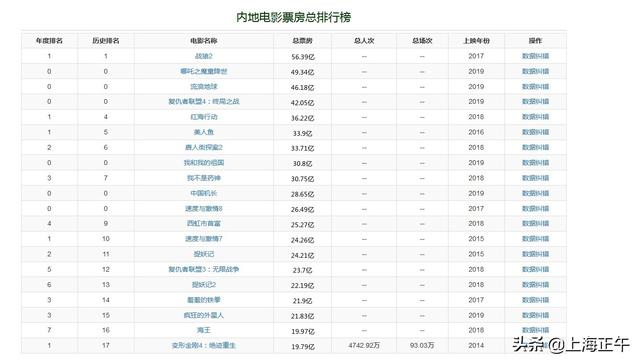Open the 羞羞的铁拳 movie link
This screenshot has height=363, width=640.
click(x=204, y=300)
